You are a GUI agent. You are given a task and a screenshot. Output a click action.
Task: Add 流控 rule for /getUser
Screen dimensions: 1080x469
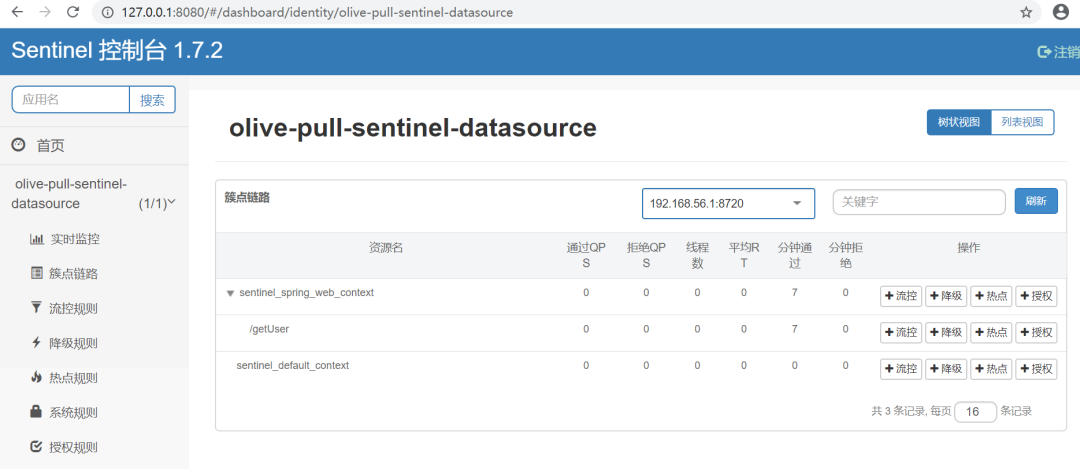[901, 333]
